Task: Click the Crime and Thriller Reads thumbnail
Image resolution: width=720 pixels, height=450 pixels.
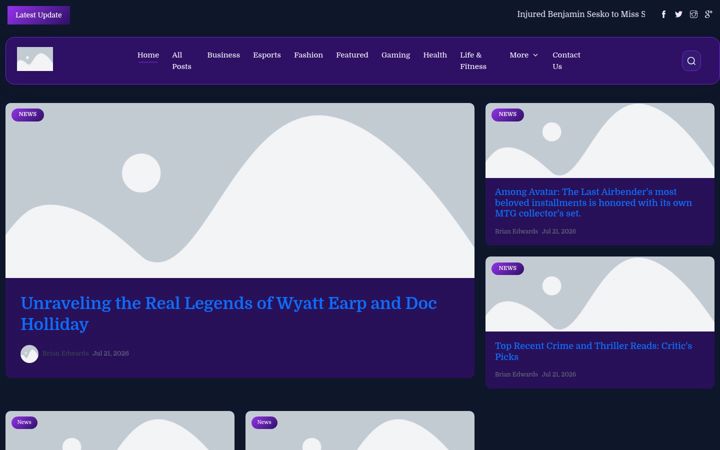Action: point(600,294)
